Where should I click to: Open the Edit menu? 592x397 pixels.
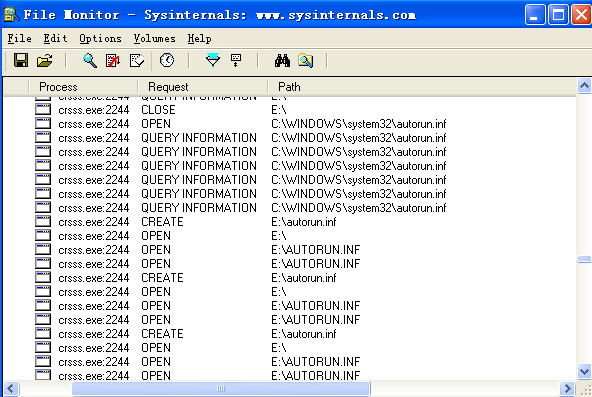[55, 38]
